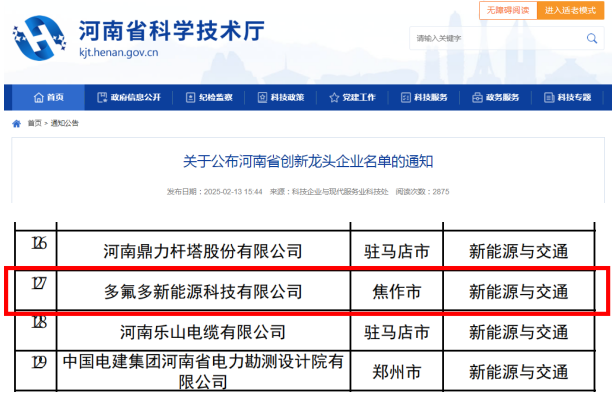Screen dimensions: 612x393
Task: Select cell 中国电建集团河南省电力勘测设计院有限公司
Action: click(x=203, y=371)
